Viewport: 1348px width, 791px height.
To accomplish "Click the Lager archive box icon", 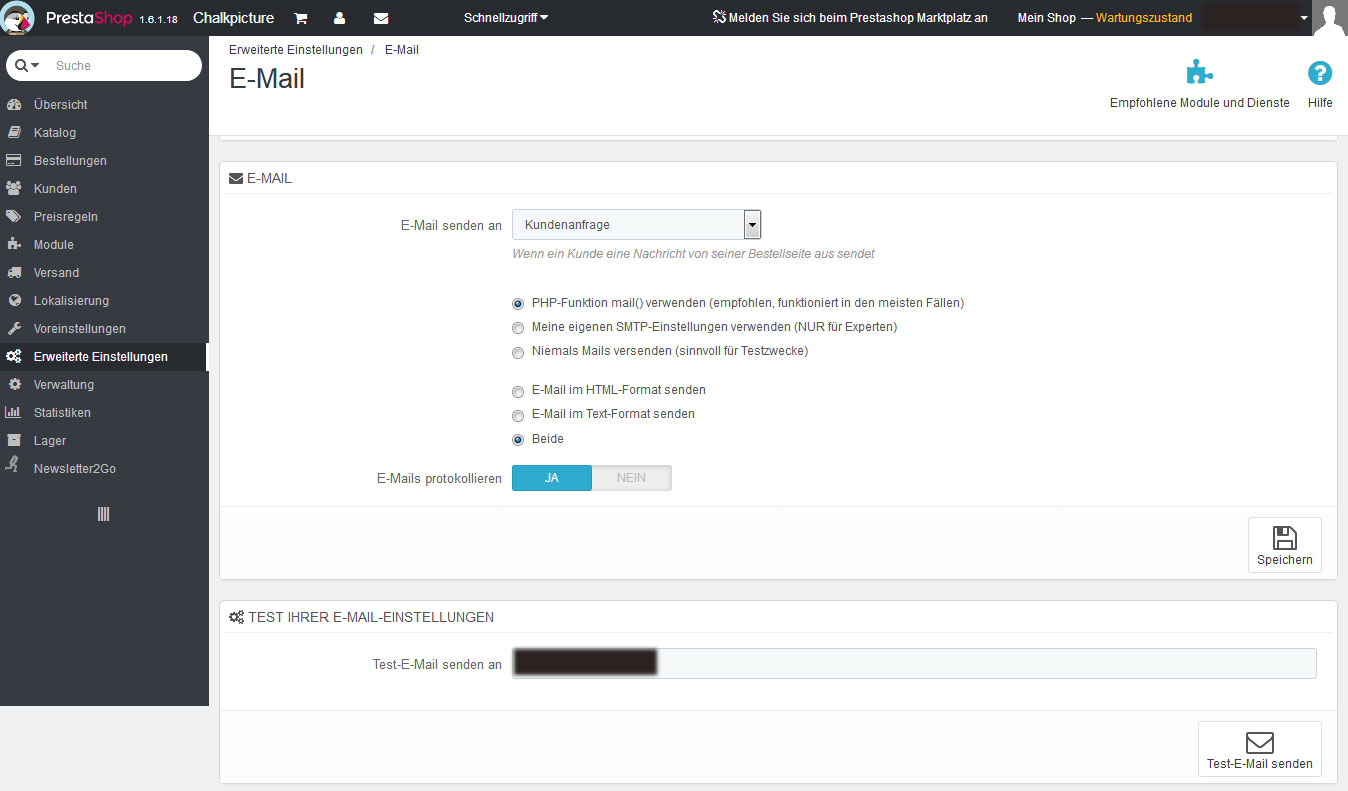I will point(14,440).
